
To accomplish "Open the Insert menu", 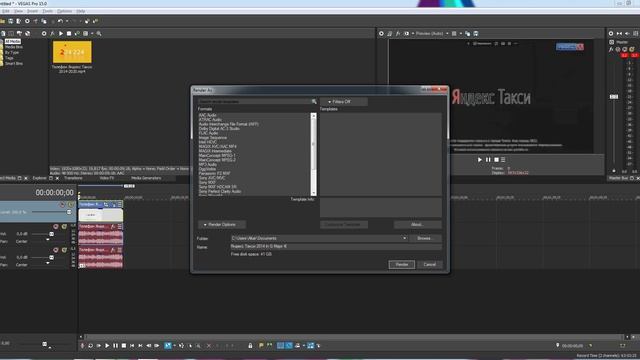I will 33,11.
